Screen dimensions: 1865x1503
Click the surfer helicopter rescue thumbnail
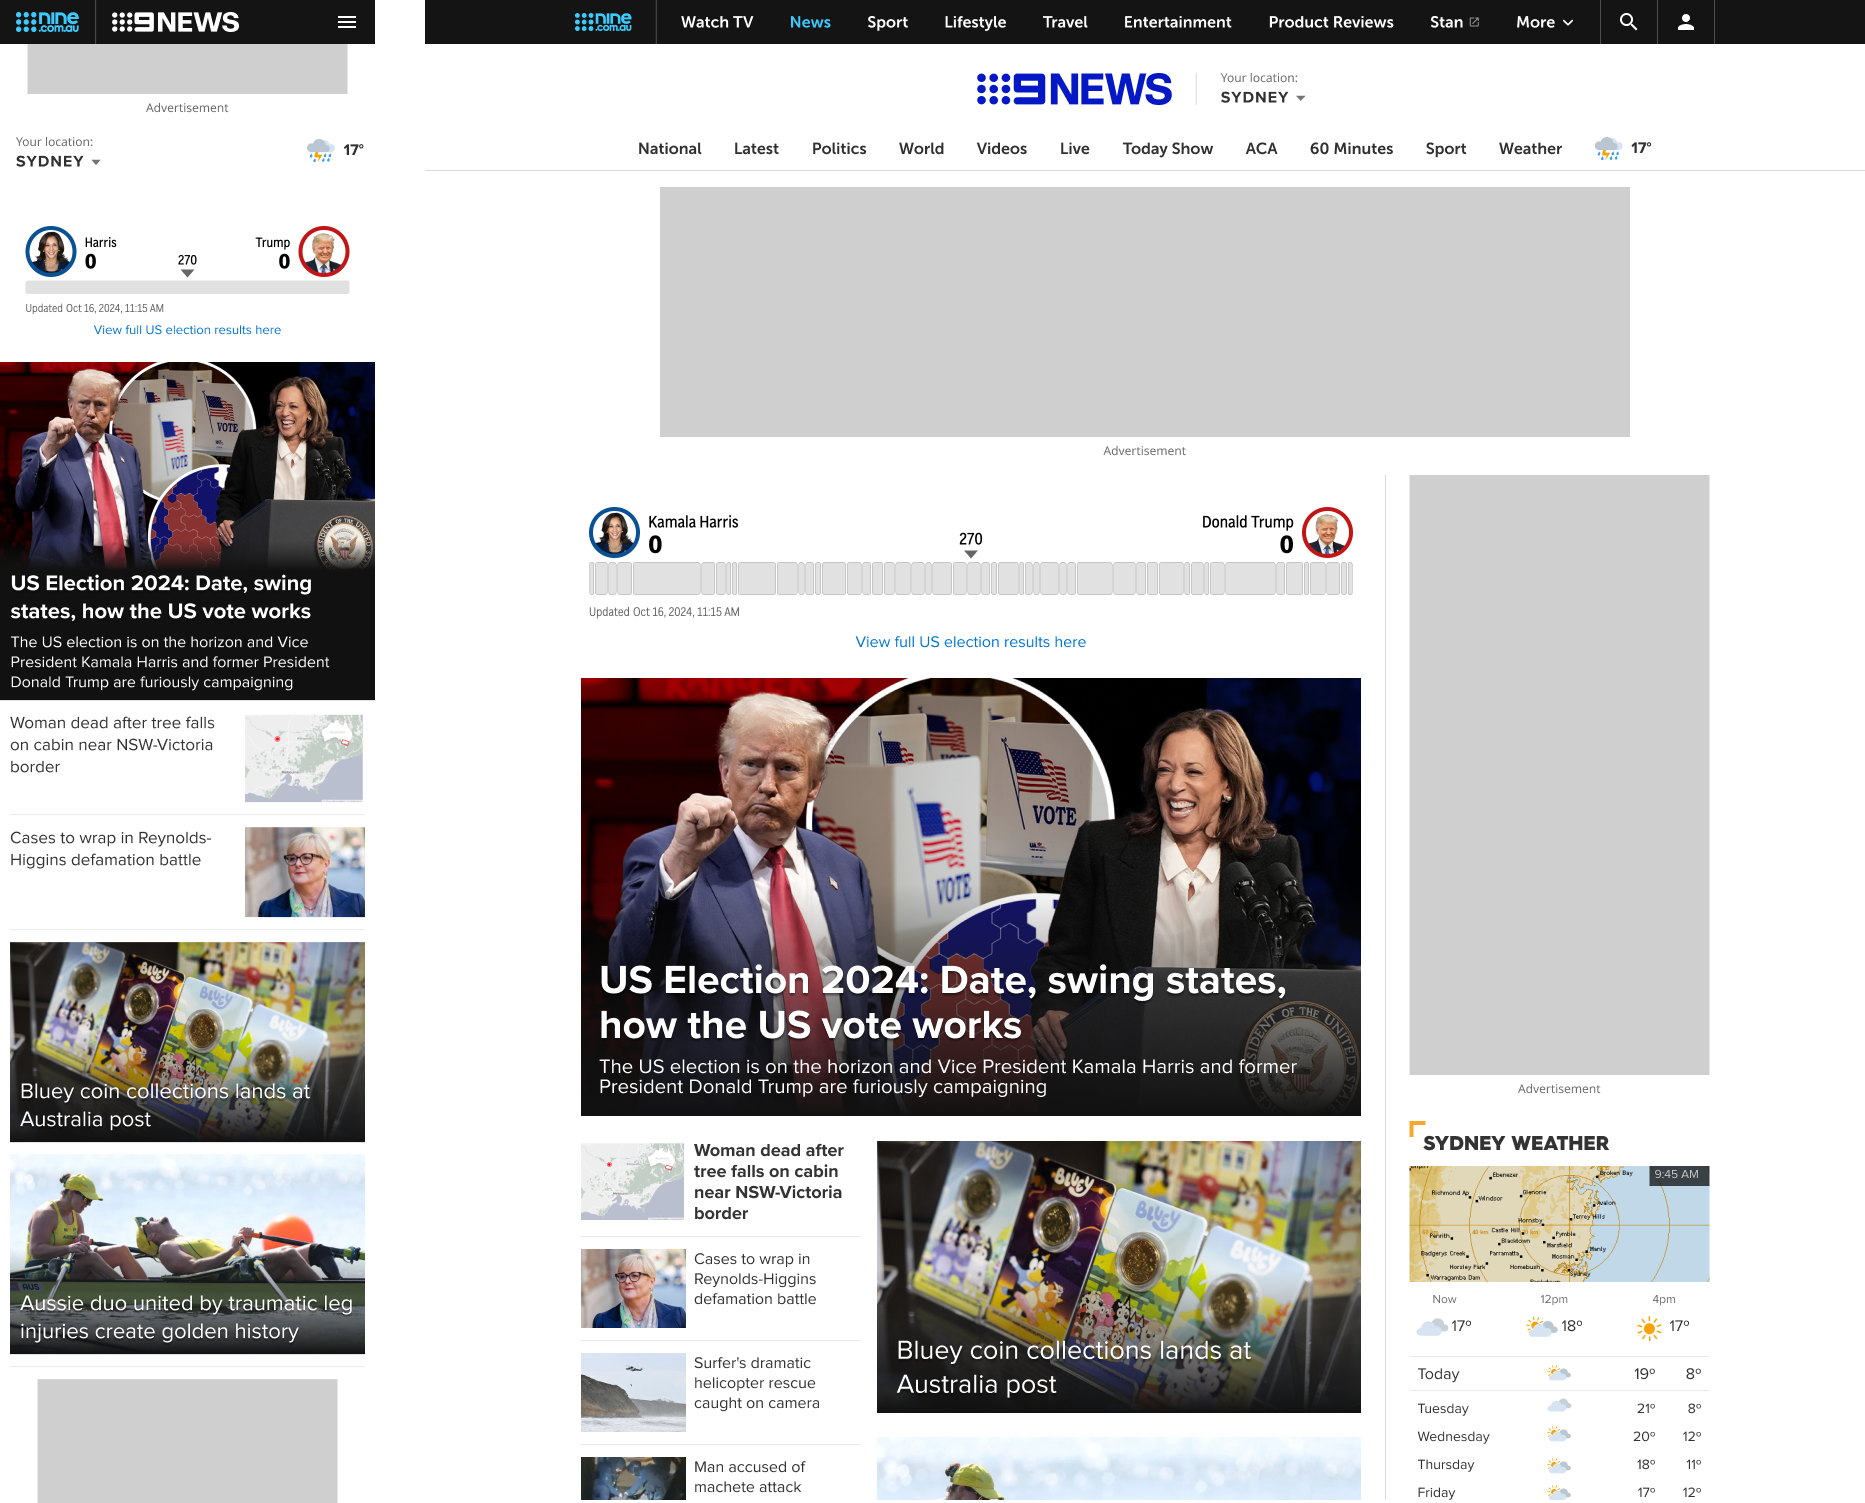pyautogui.click(x=633, y=1392)
